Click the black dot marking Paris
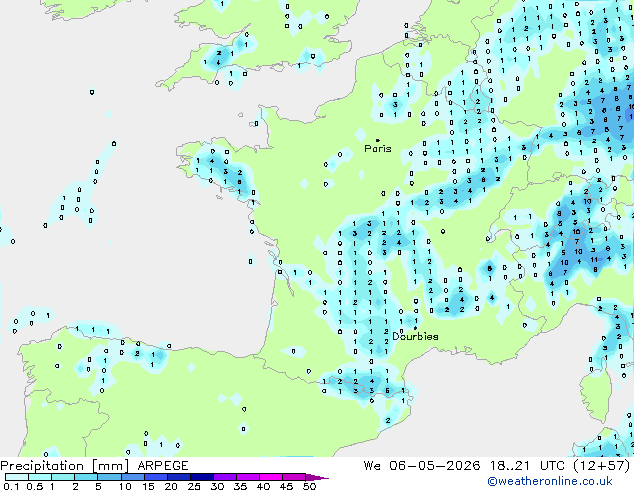The height and width of the screenshot is (490, 634). click(x=378, y=140)
